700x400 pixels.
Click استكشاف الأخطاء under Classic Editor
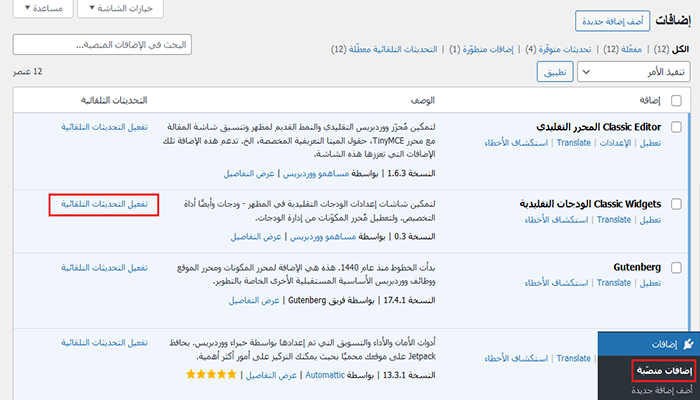point(516,143)
